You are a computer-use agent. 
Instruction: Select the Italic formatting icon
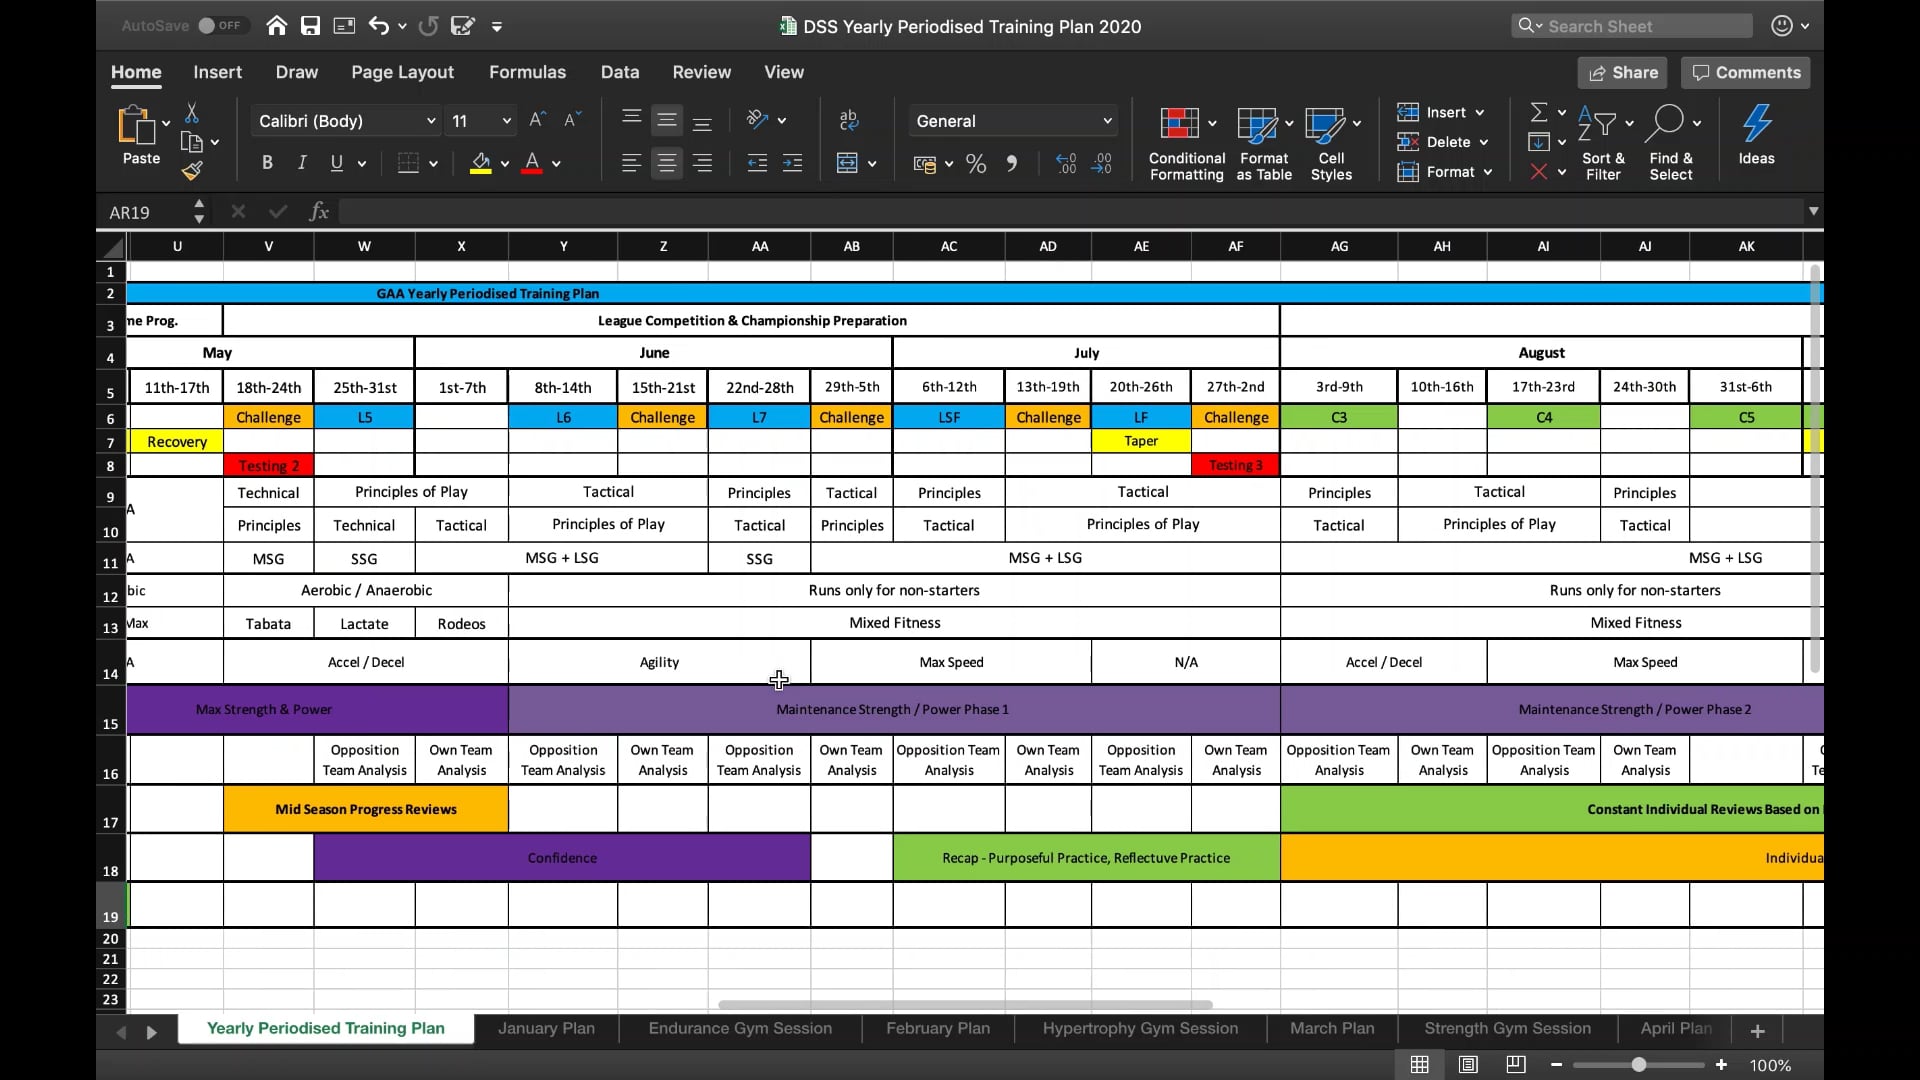(x=301, y=162)
